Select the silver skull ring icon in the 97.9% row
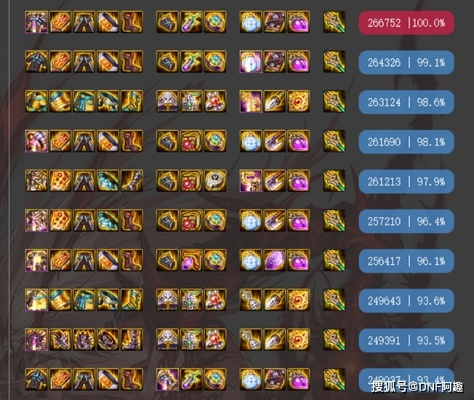The image size is (474, 400). 215,181
